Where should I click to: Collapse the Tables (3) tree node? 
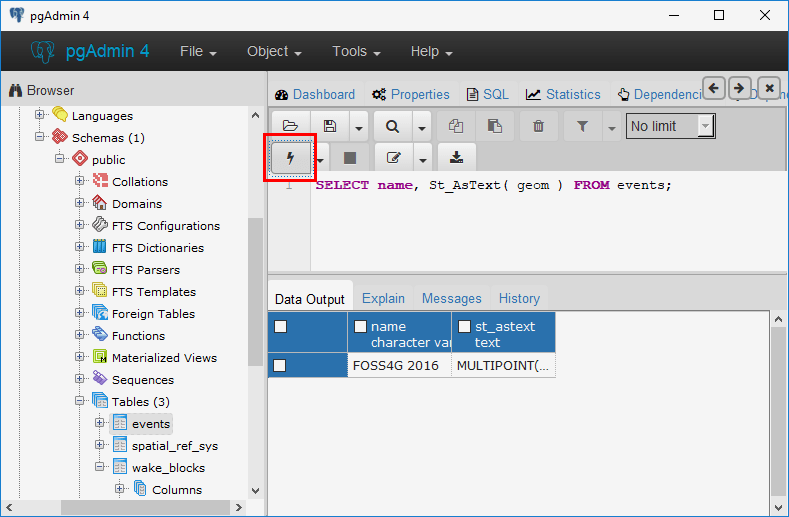(x=80, y=401)
